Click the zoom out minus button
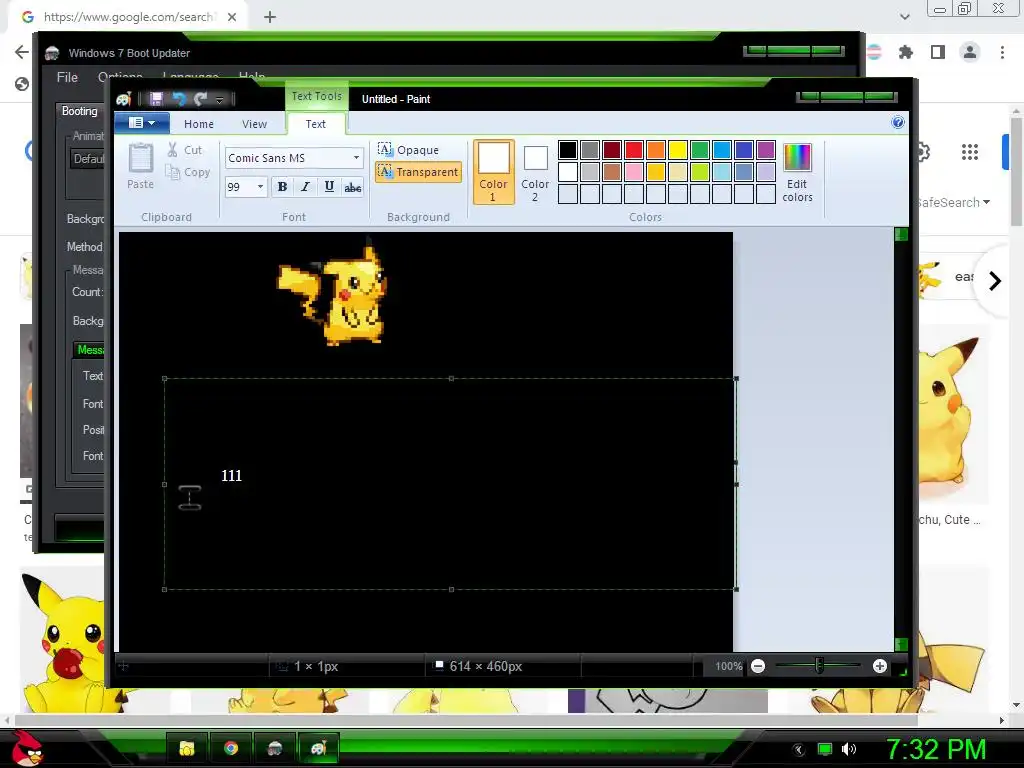 pyautogui.click(x=758, y=666)
